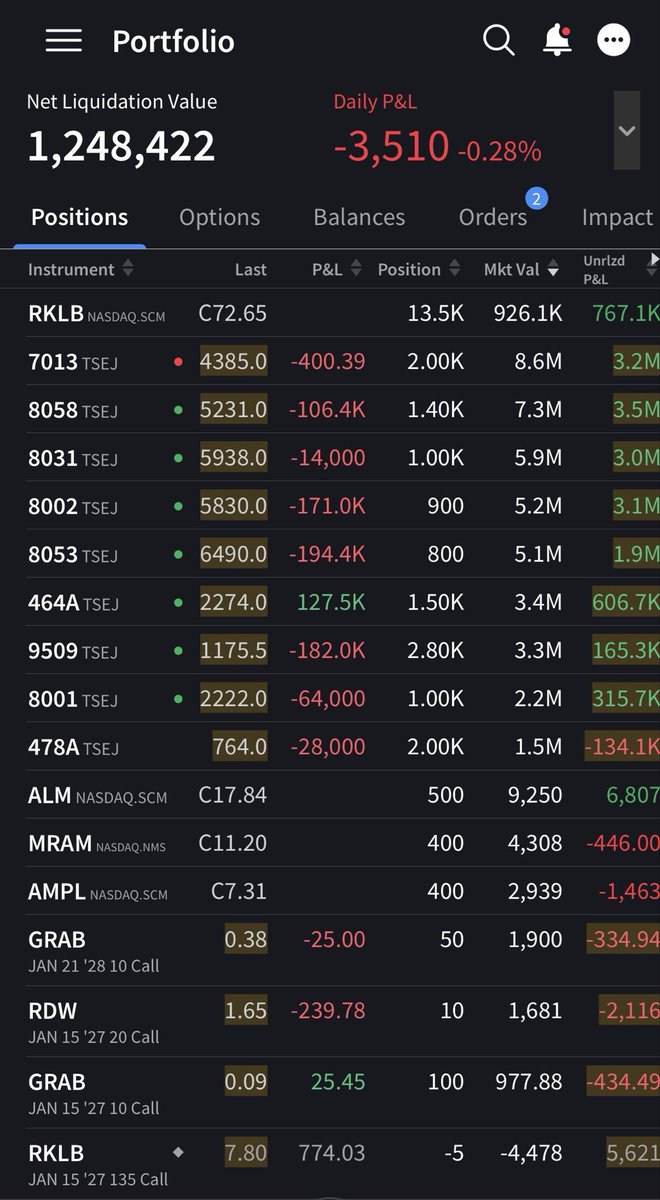Select the RDW JAN 15 '27 20 Call
Viewport: 660px width, 1200px height.
pyautogui.click(x=330, y=1022)
